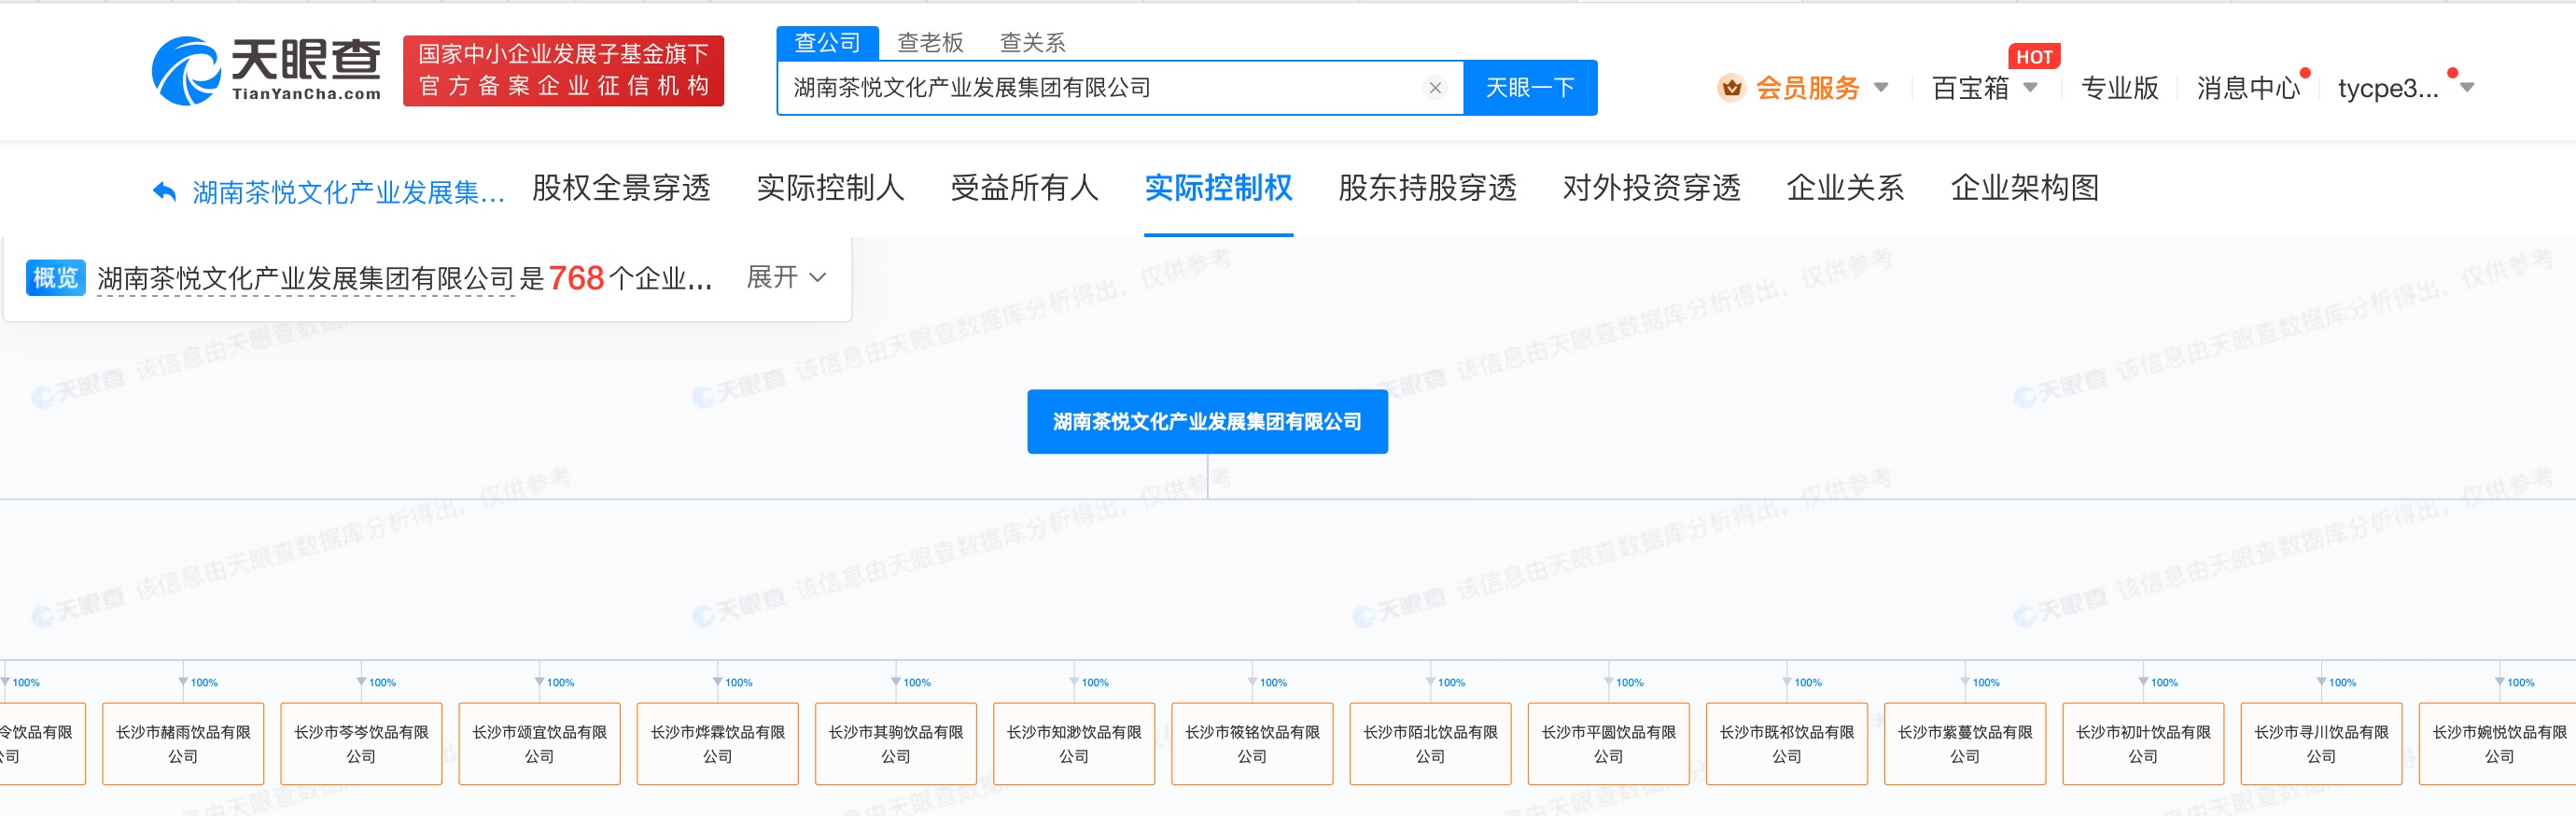Open the 会员服务 dropdown arrow
This screenshot has height=816, width=2576.
point(1881,88)
